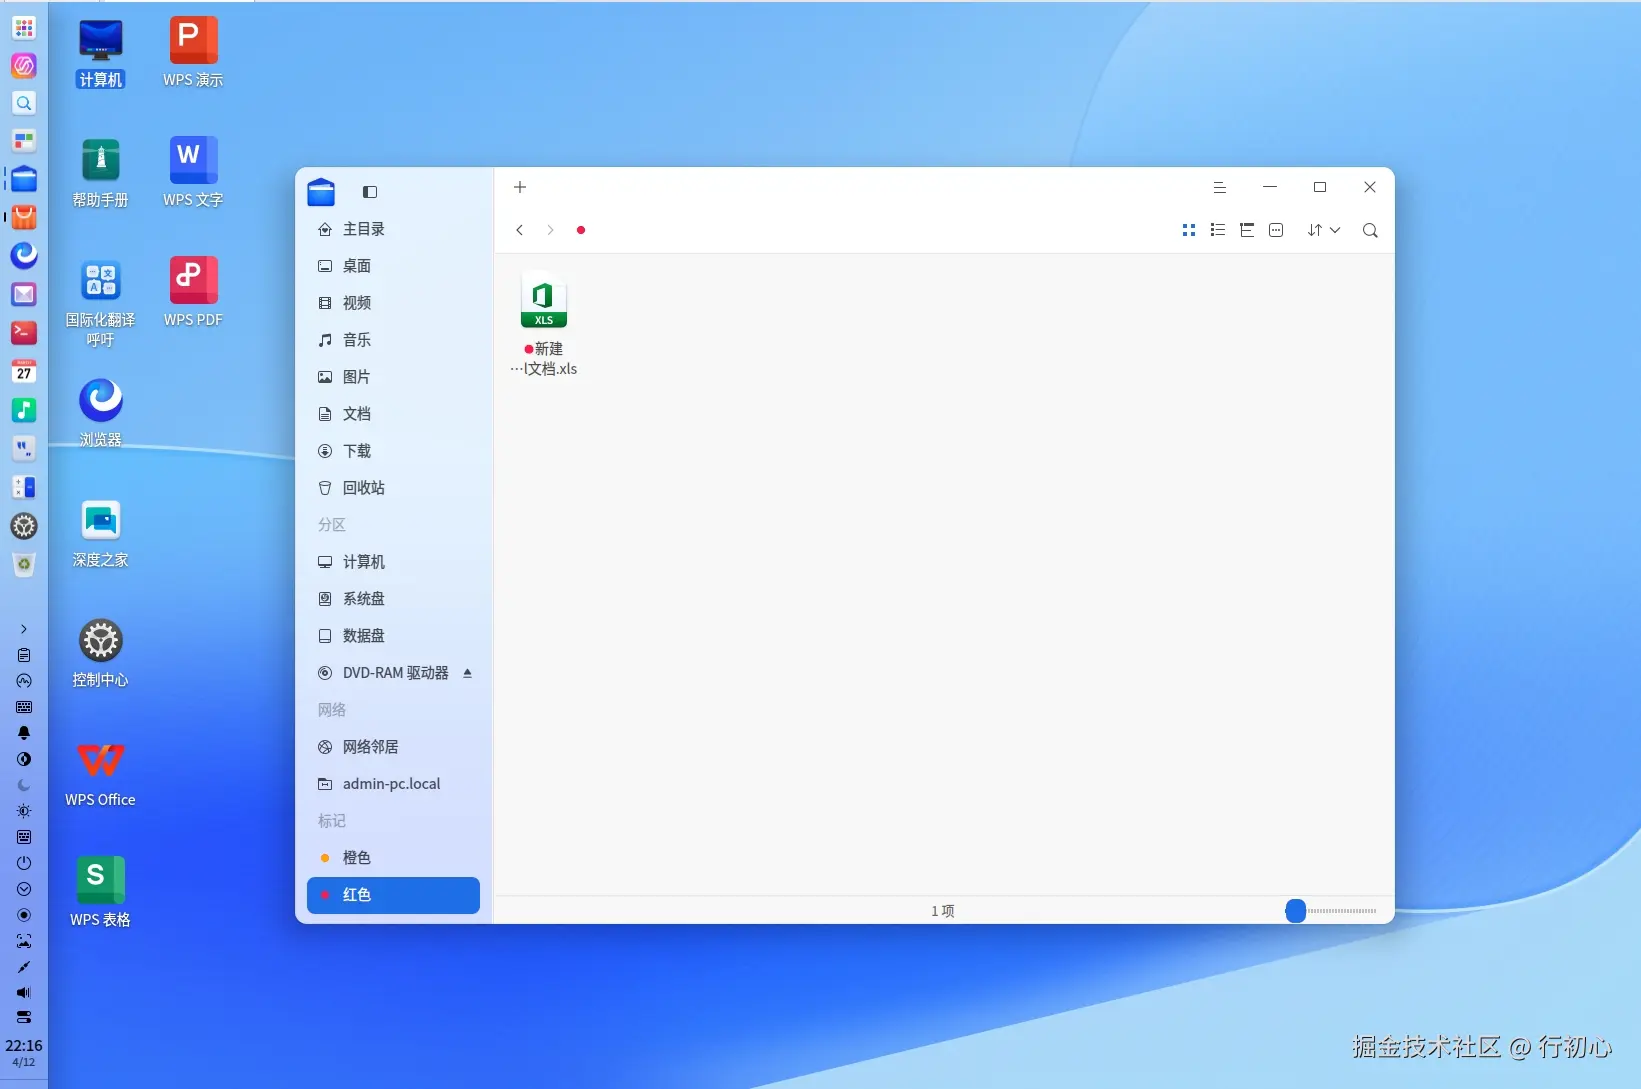Open the 国际化翻译呼吁 desktop icon
1641x1089 pixels.
pos(101,302)
